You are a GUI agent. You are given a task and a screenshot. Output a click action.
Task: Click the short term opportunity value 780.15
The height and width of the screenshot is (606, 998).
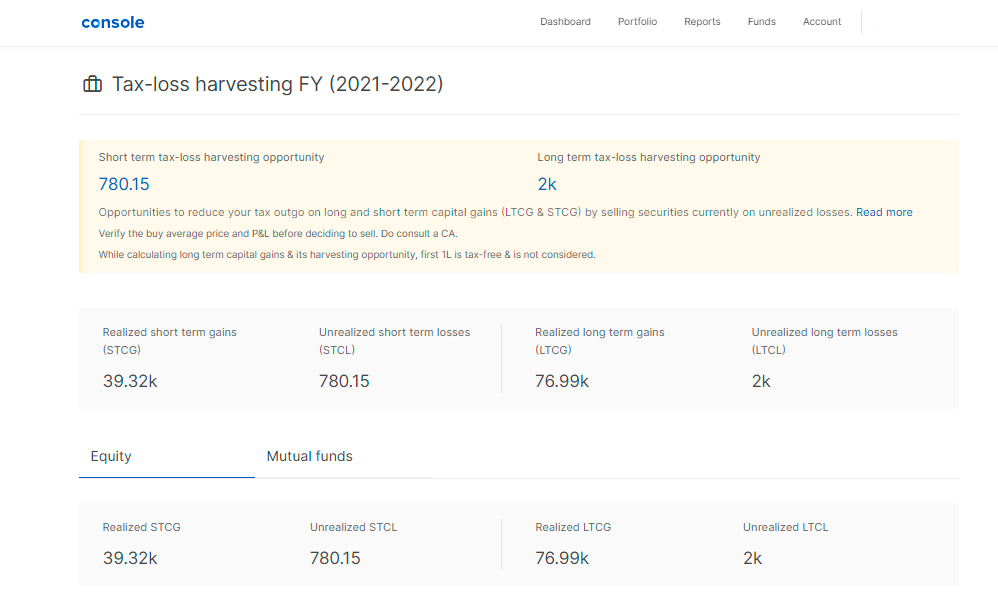tap(124, 184)
